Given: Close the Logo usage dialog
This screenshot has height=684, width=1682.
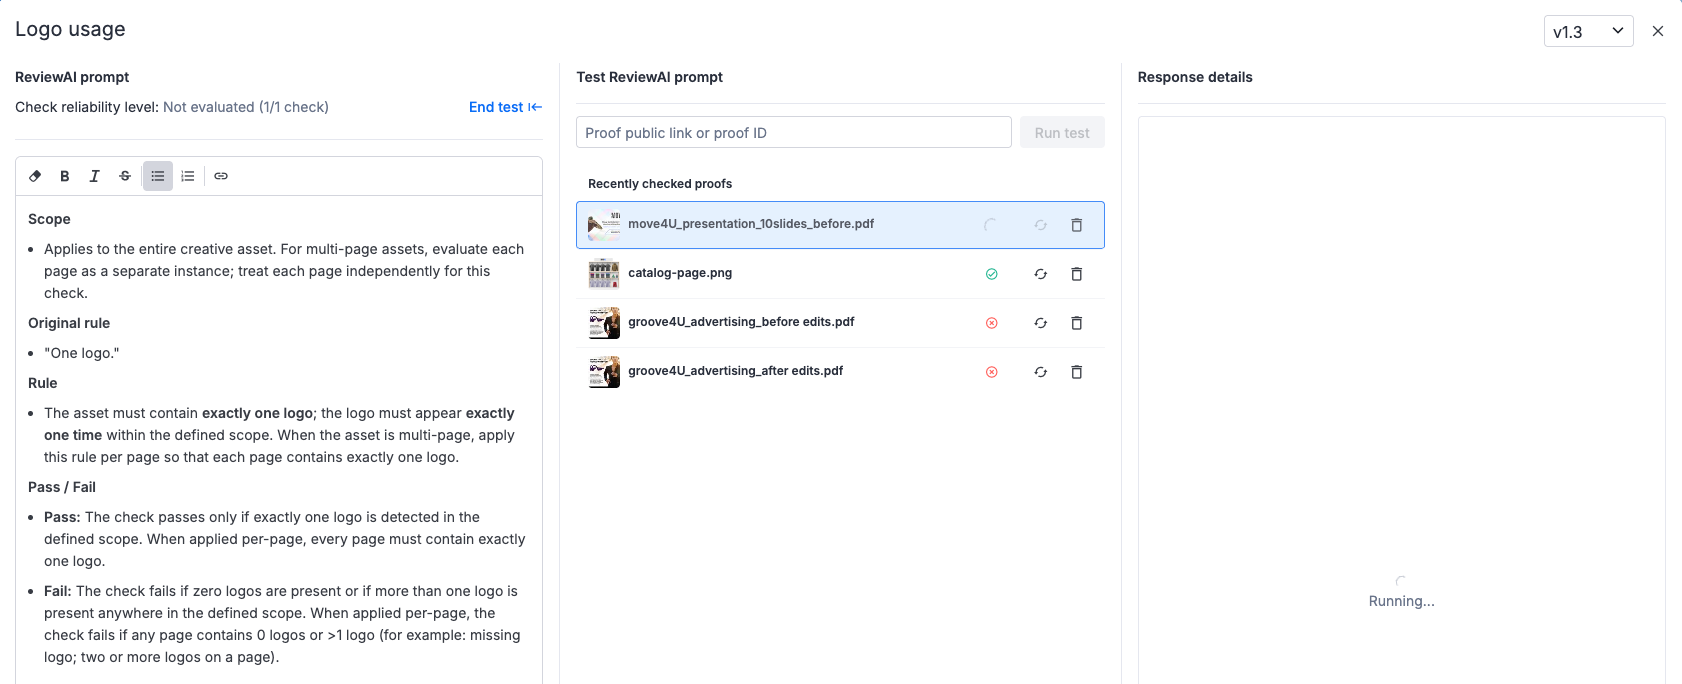Looking at the screenshot, I should 1658,31.
